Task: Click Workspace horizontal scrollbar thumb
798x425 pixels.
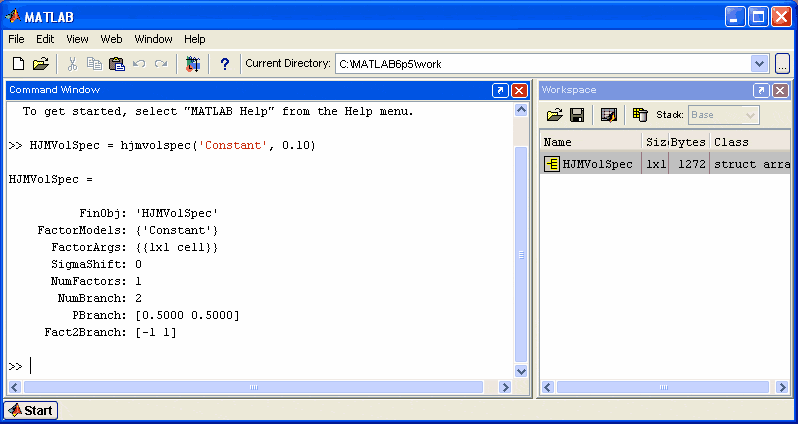Action: coord(663,387)
